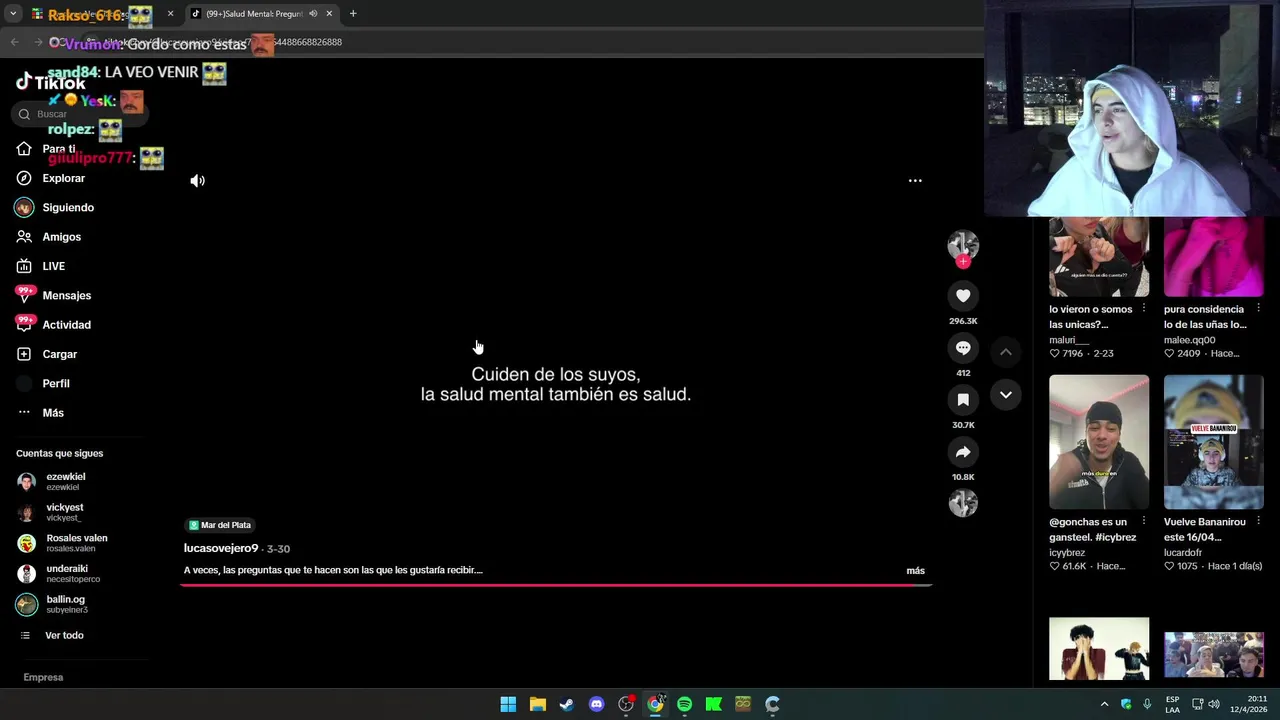Open the Cargar upload page

click(x=46, y=354)
